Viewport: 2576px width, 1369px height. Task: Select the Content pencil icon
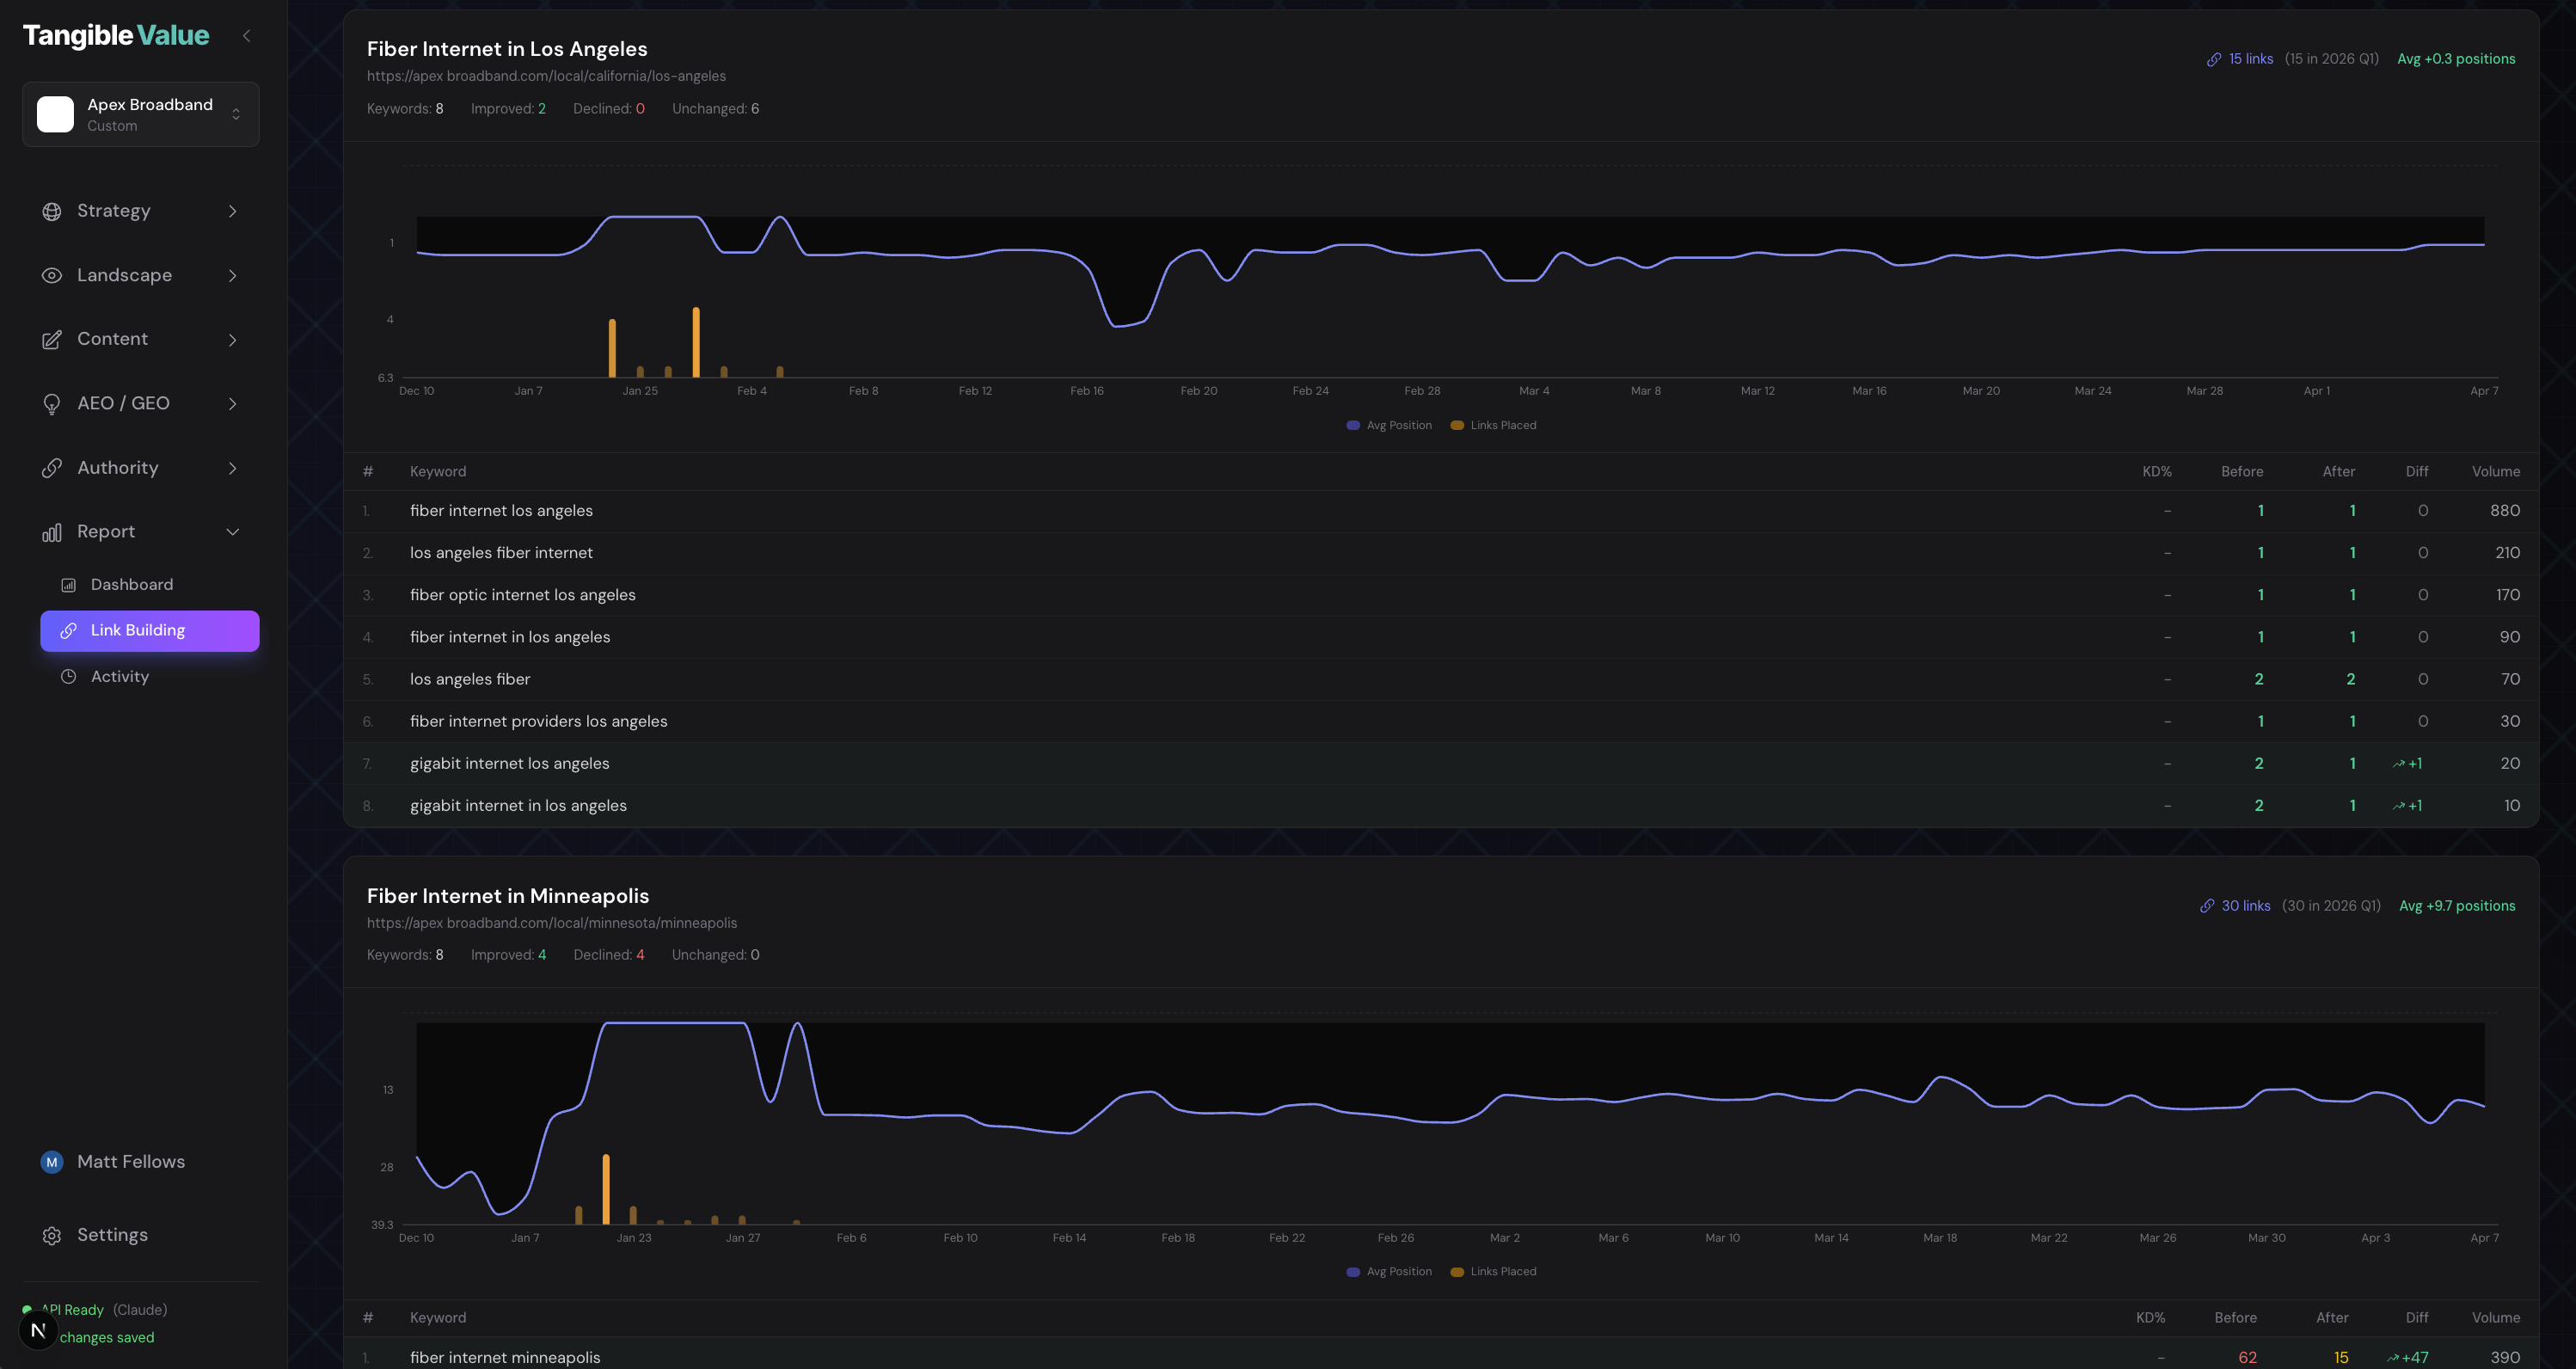point(52,339)
